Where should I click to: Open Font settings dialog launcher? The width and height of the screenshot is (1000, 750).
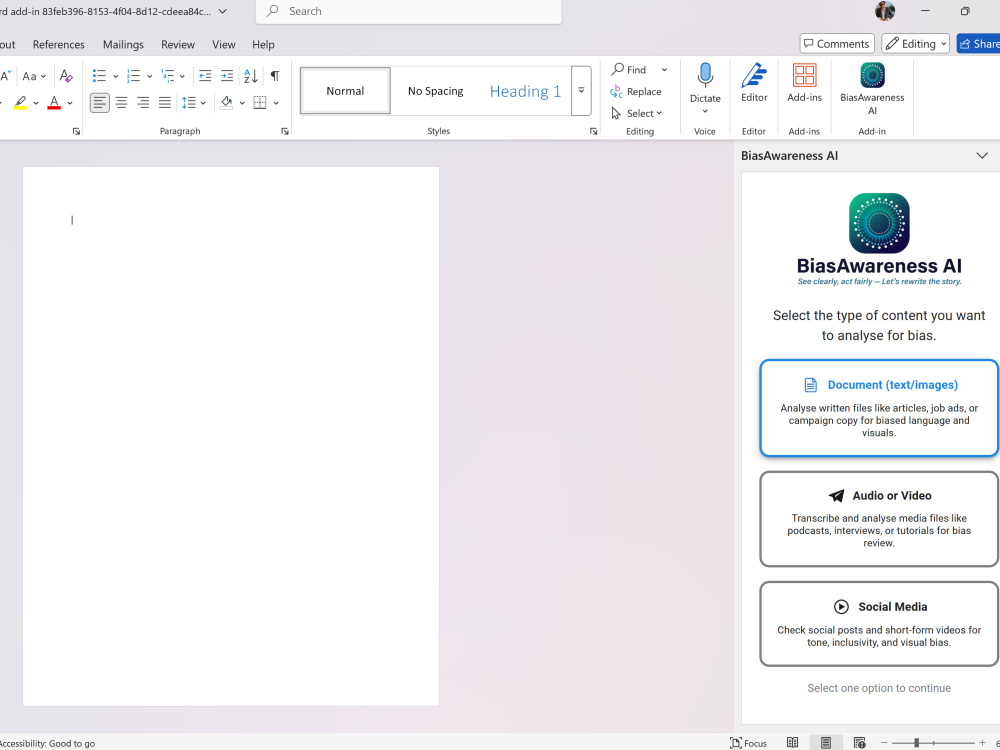(76, 131)
